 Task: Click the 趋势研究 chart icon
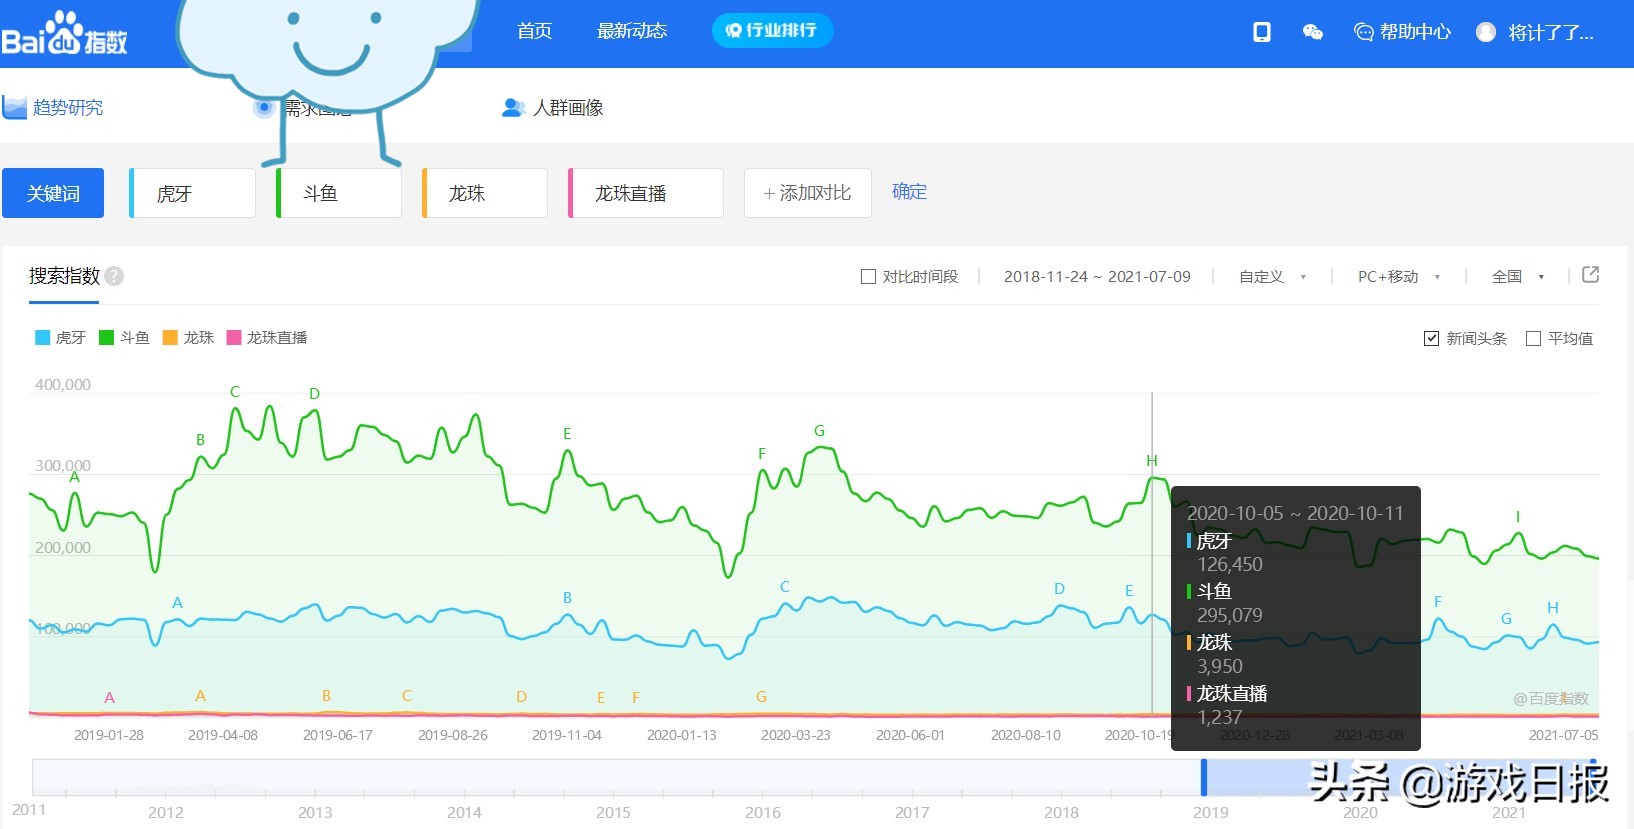(x=14, y=107)
